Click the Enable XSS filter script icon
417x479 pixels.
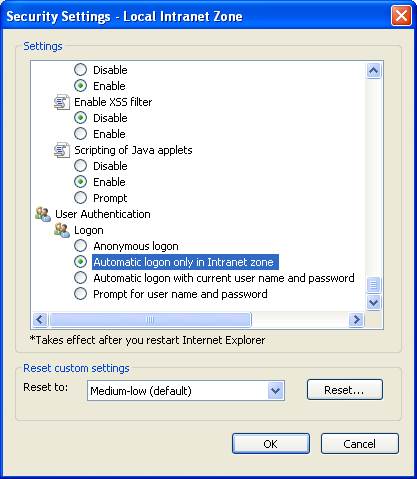pos(62,102)
